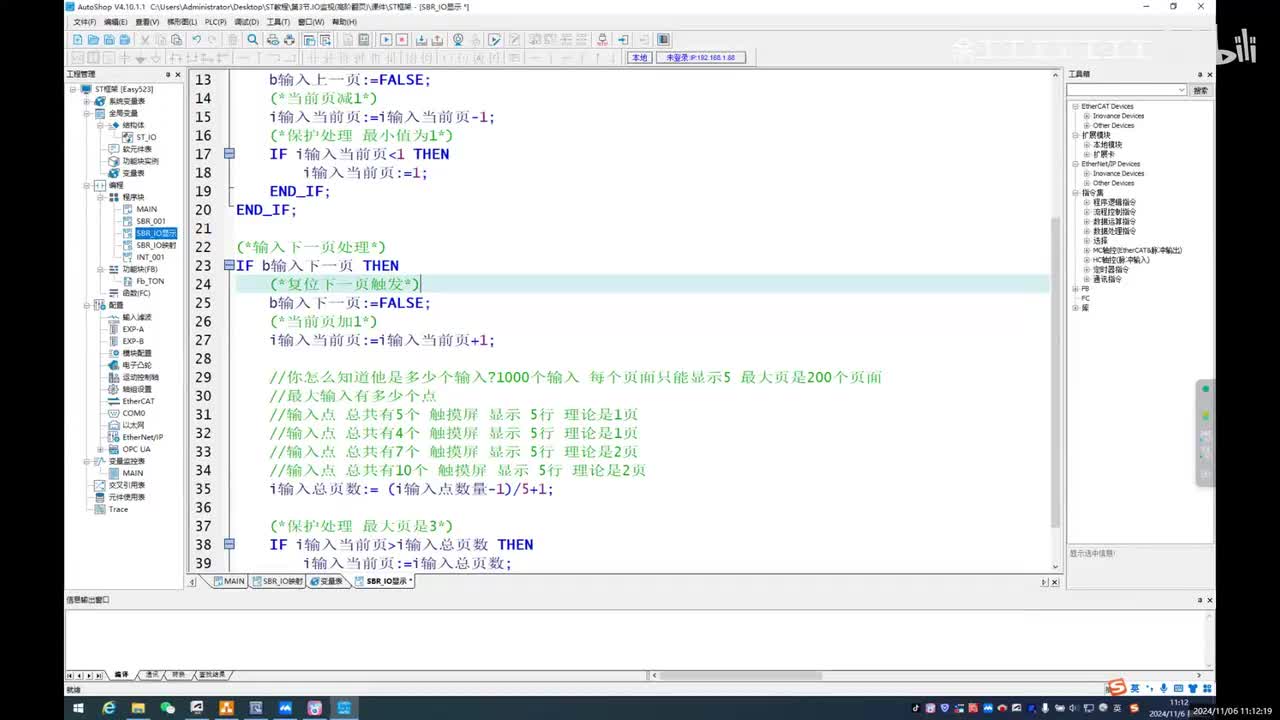Open the PLC(P) menu
This screenshot has width=1280, height=720.
coord(215,21)
